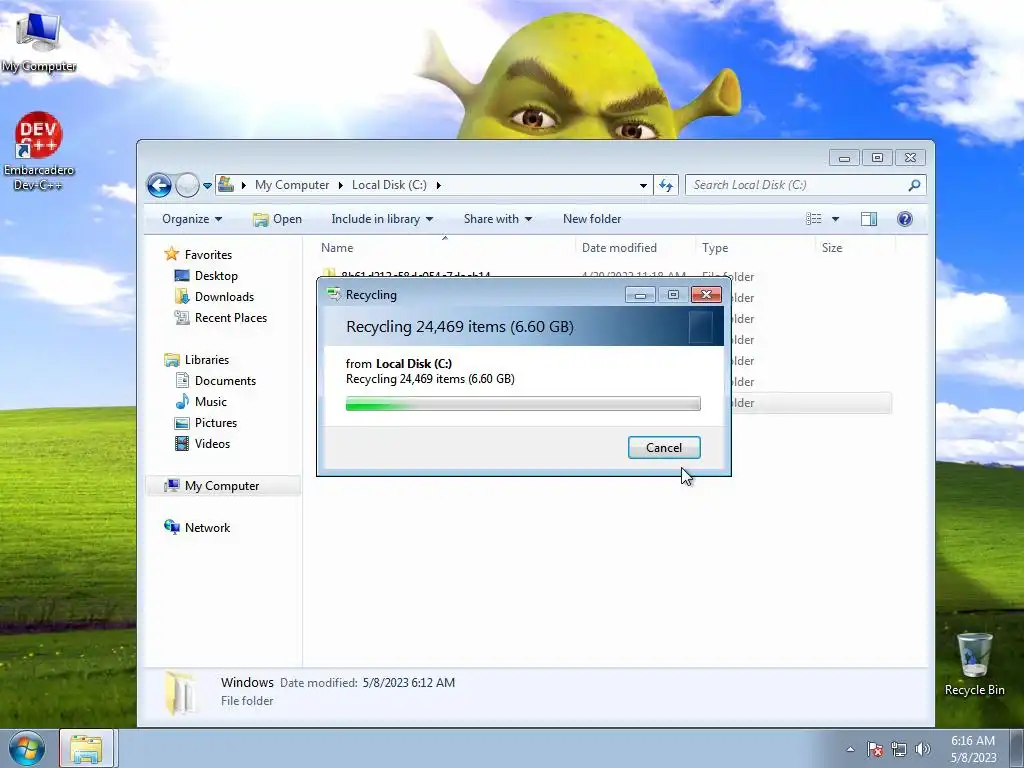The height and width of the screenshot is (768, 1024).
Task: Click the Open toolbar button
Action: pyautogui.click(x=278, y=219)
